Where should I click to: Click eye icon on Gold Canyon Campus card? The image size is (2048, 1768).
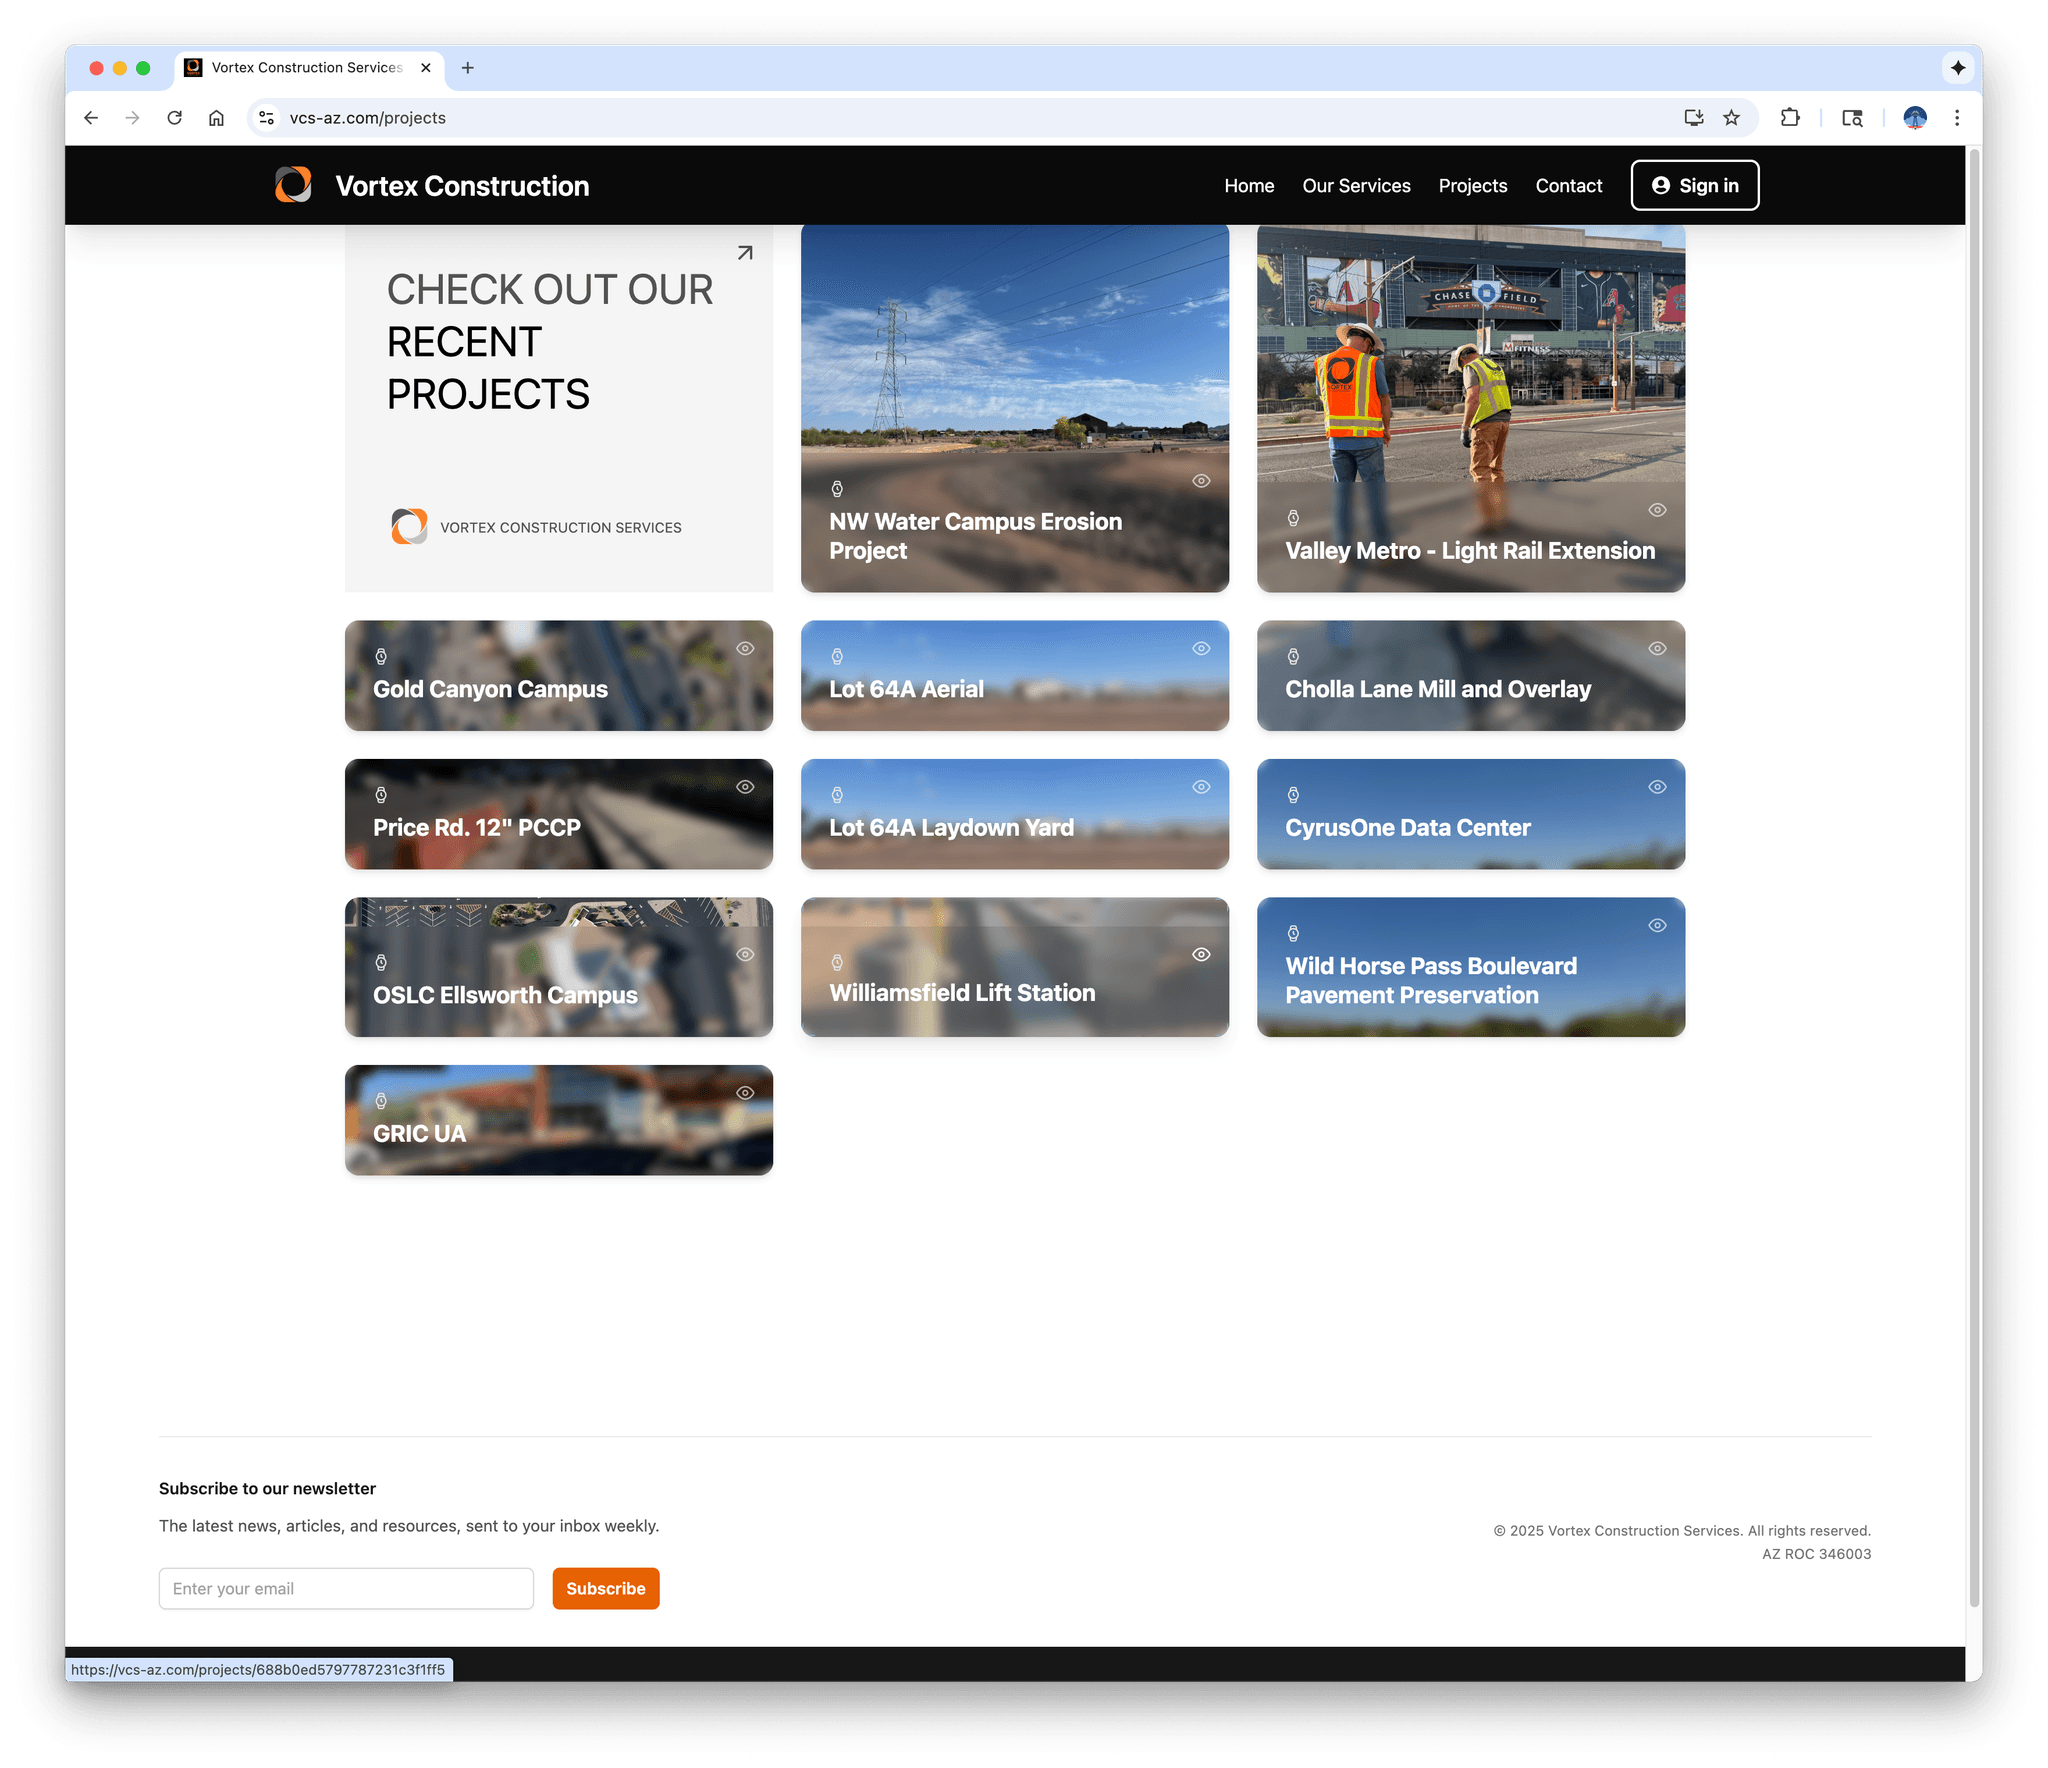[x=745, y=648]
